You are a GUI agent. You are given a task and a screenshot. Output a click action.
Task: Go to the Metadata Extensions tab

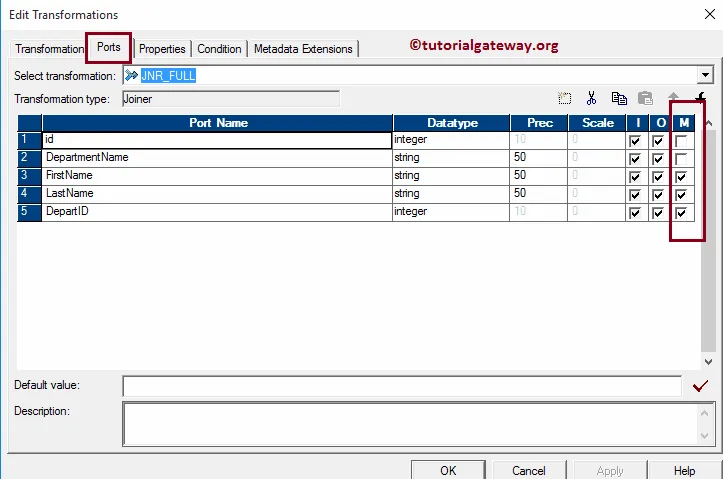click(x=303, y=49)
